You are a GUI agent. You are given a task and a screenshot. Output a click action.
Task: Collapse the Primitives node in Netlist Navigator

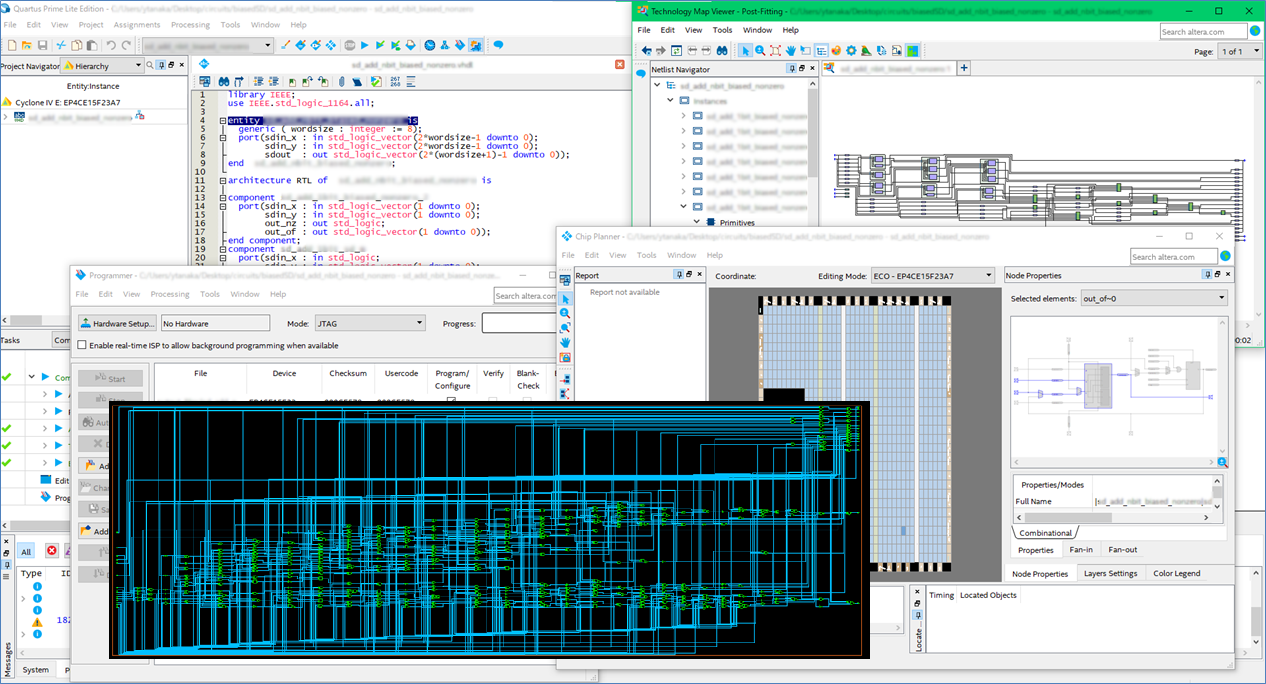697,222
